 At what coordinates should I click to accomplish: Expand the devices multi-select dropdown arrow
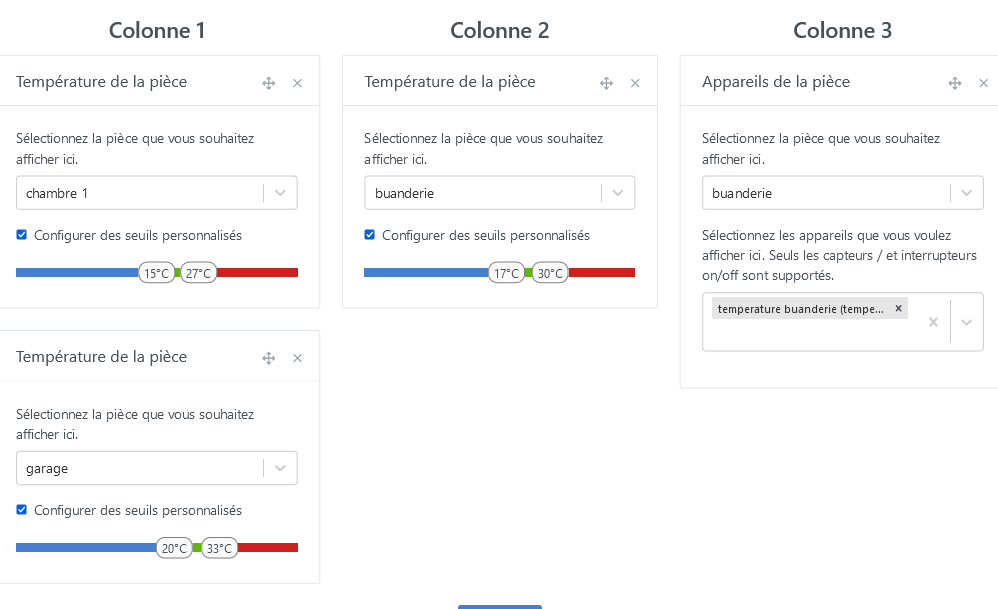(x=967, y=322)
